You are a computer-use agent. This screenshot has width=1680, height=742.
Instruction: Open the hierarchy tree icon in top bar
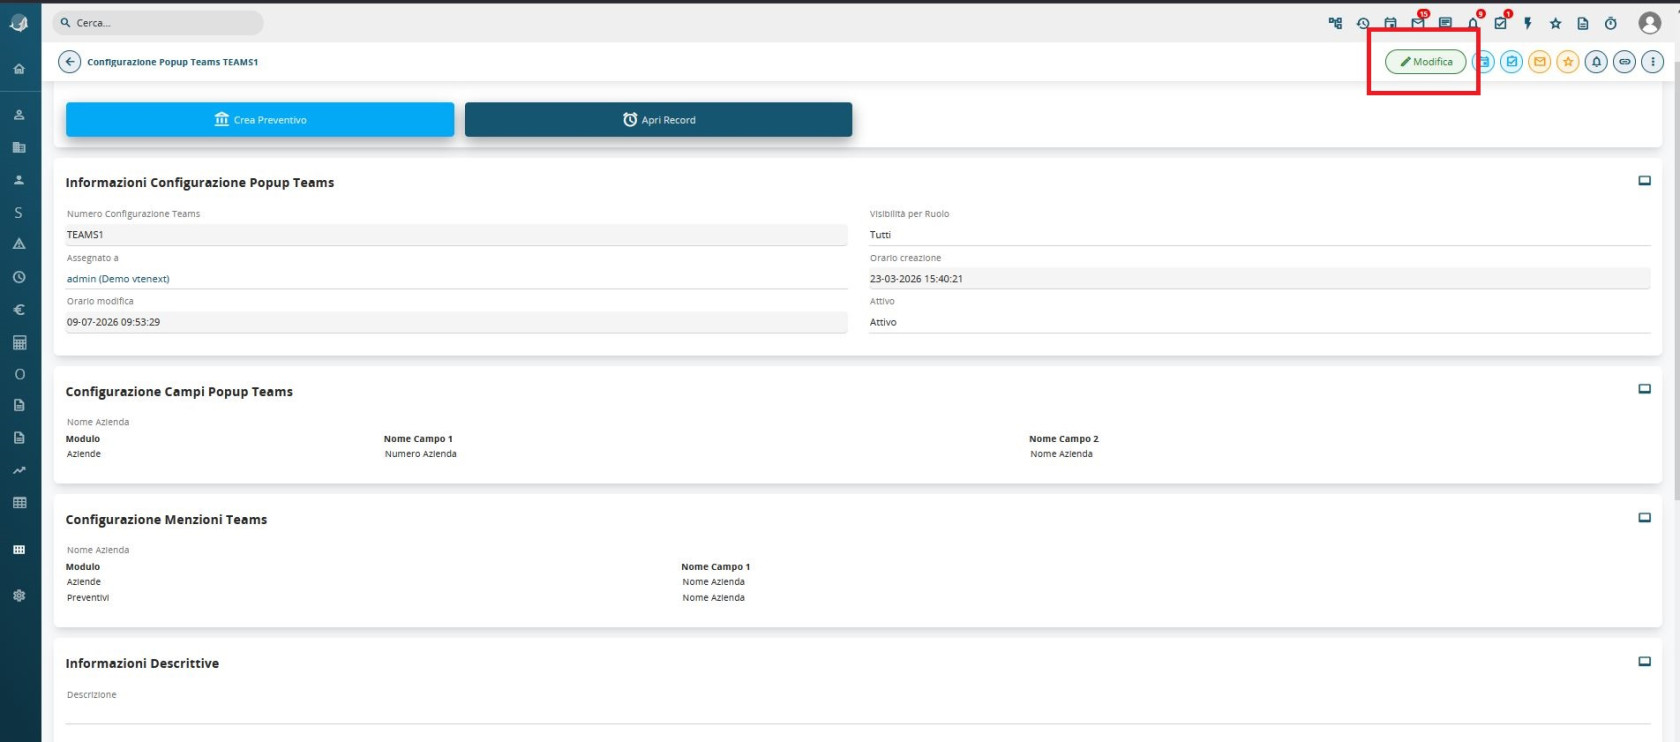1335,23
